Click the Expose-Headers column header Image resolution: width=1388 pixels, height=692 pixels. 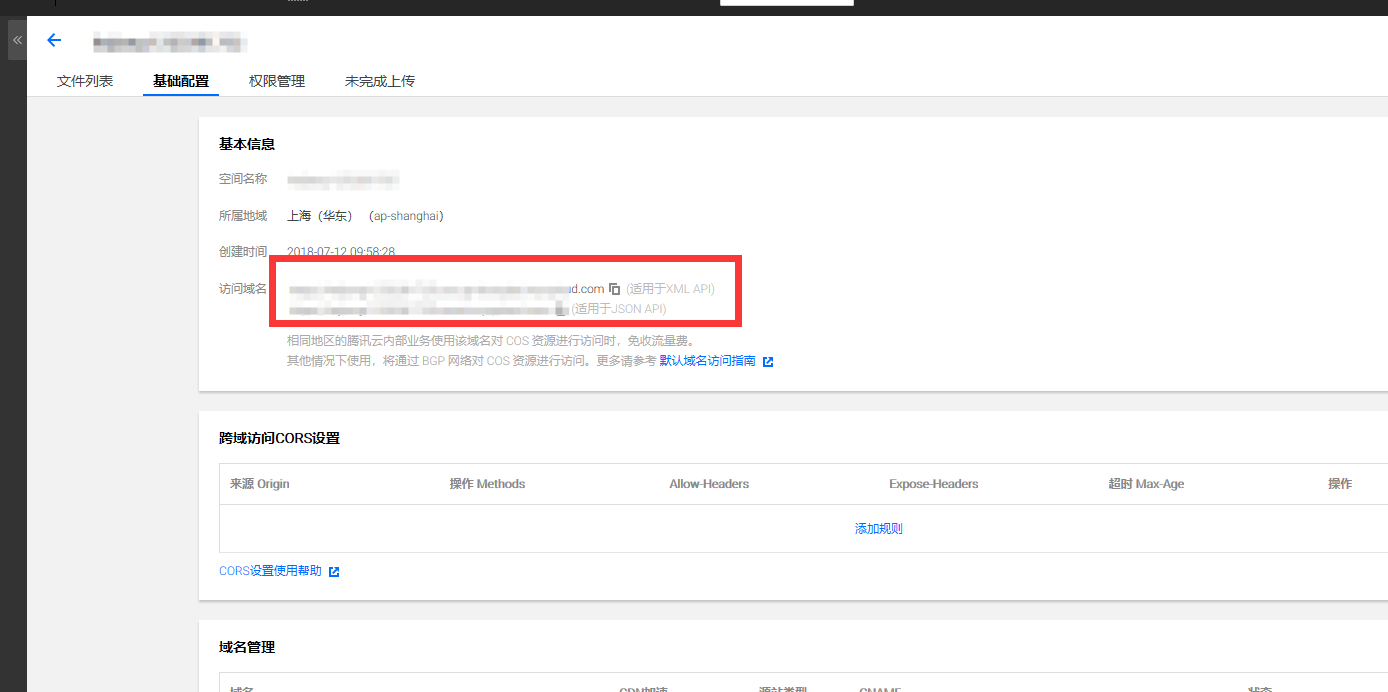click(x=934, y=484)
